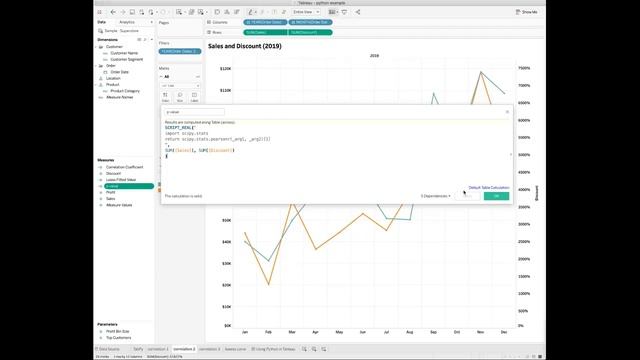Click the Share workbook icon
This screenshot has height=360, width=640.
[x=358, y=12]
